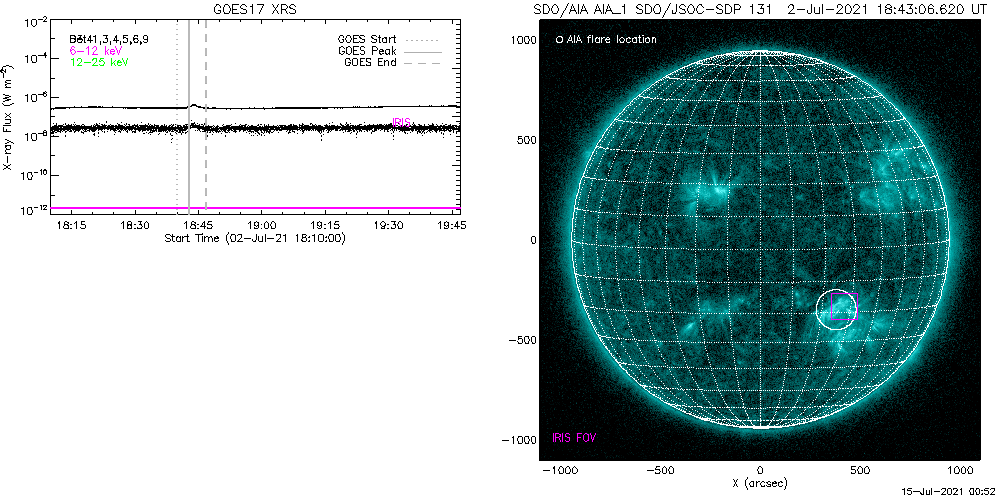Click the 'Start Time (02-Jul-21 18:10:00)' axis label
The height and width of the screenshot is (500, 1000).
click(255, 239)
